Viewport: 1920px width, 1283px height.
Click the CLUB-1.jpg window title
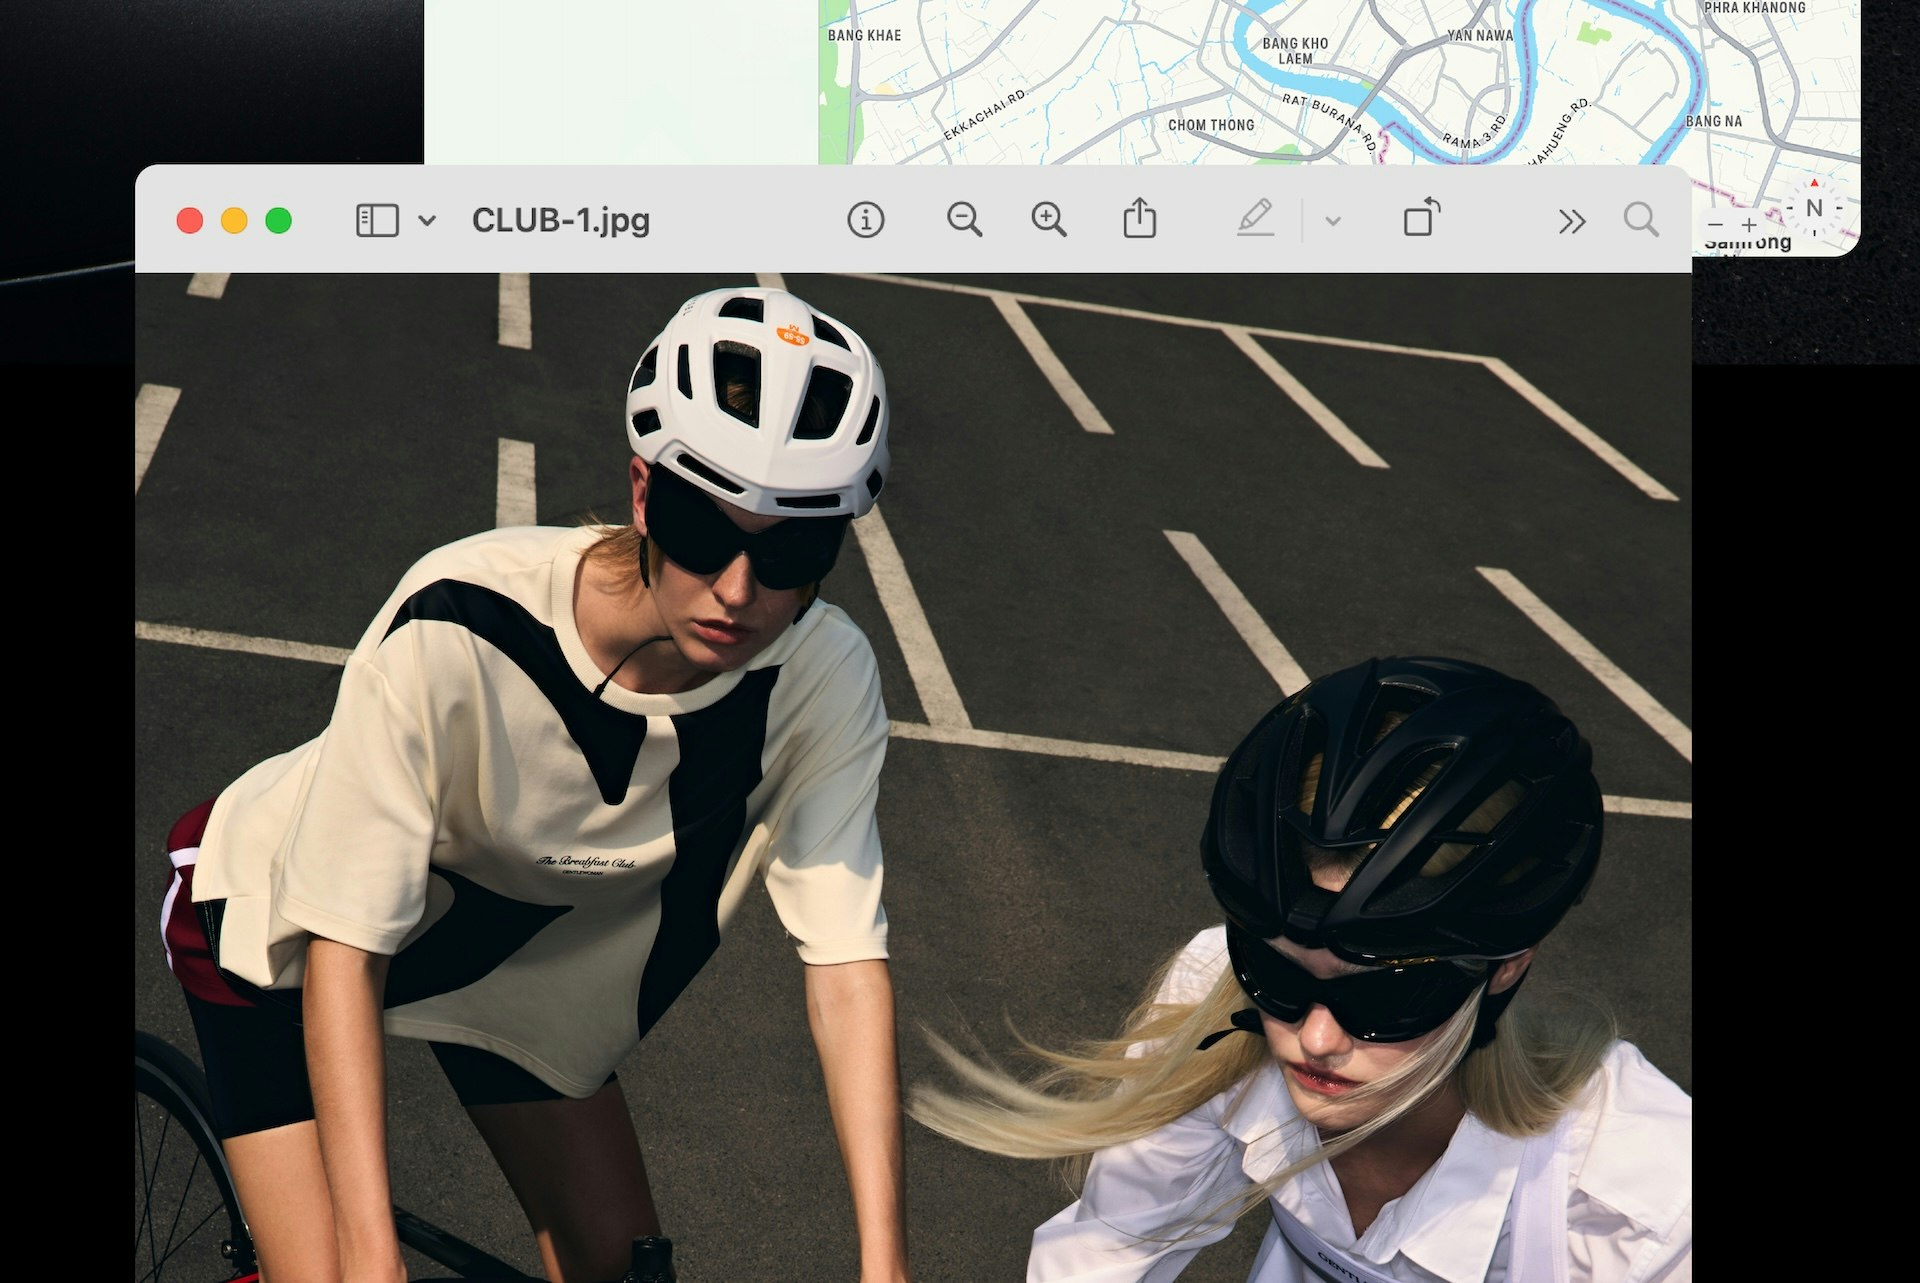[x=561, y=220]
